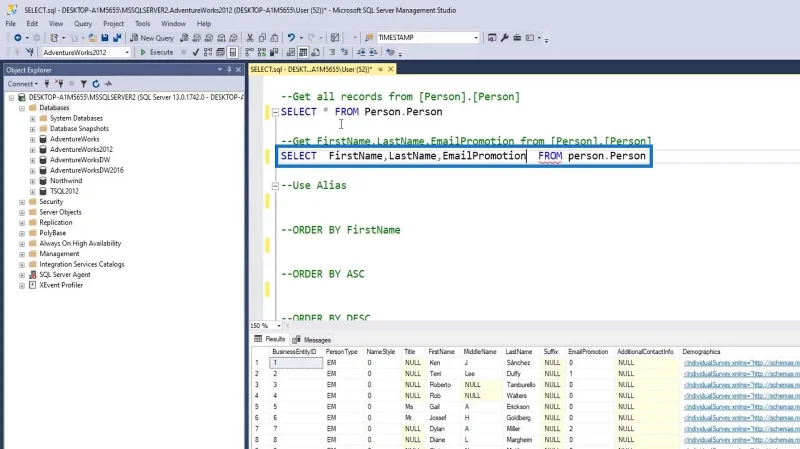The image size is (800, 449).
Task: Expand the Security folder node
Action: [x=22, y=202]
